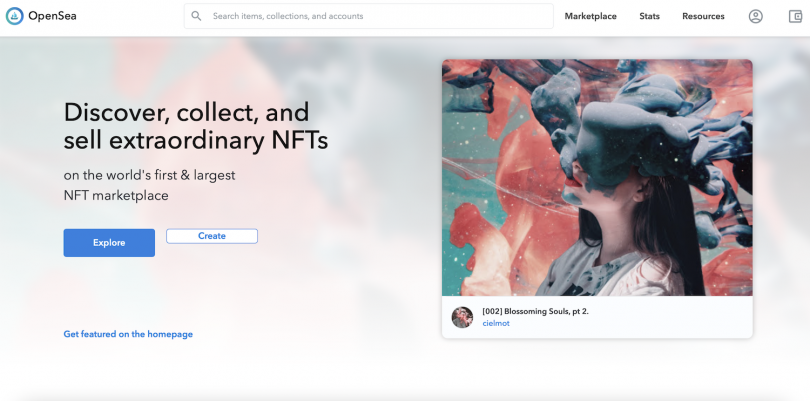Image resolution: width=810 pixels, height=401 pixels.
Task: Click the OpenSea ship logo icon
Action: (14, 16)
